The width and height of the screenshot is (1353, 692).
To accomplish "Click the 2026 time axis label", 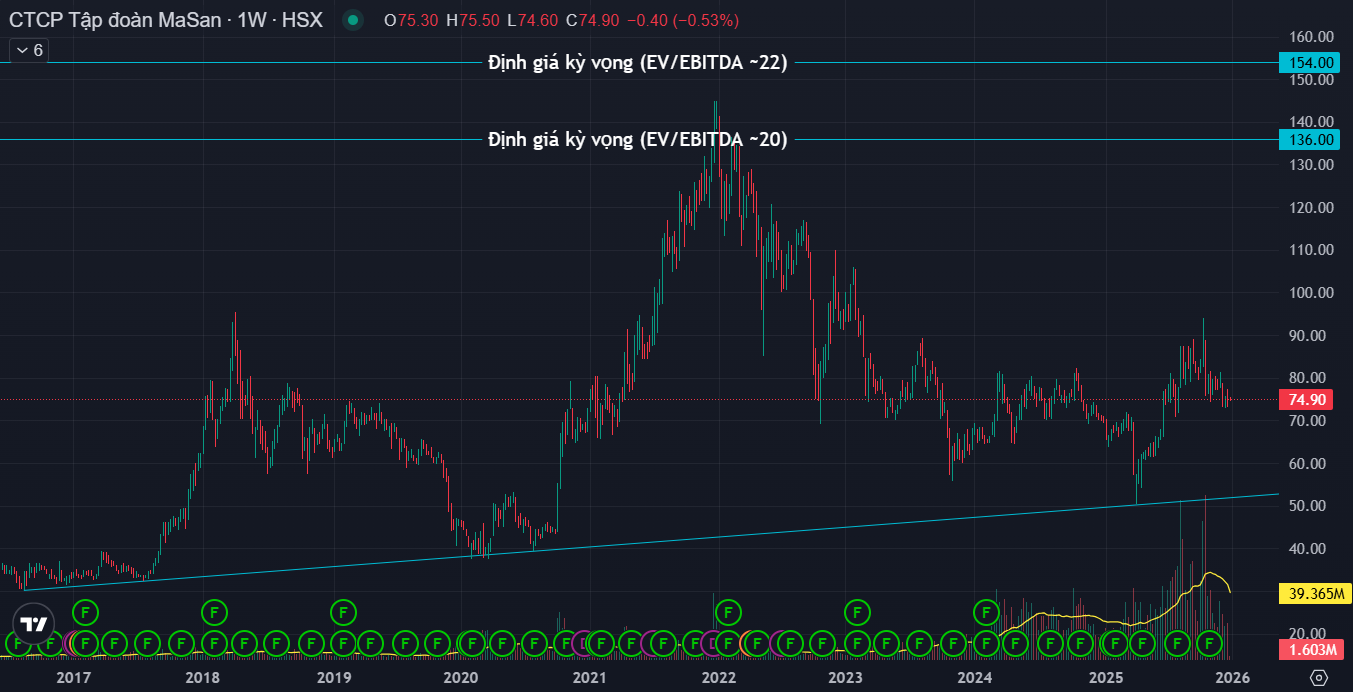I will tap(1233, 677).
